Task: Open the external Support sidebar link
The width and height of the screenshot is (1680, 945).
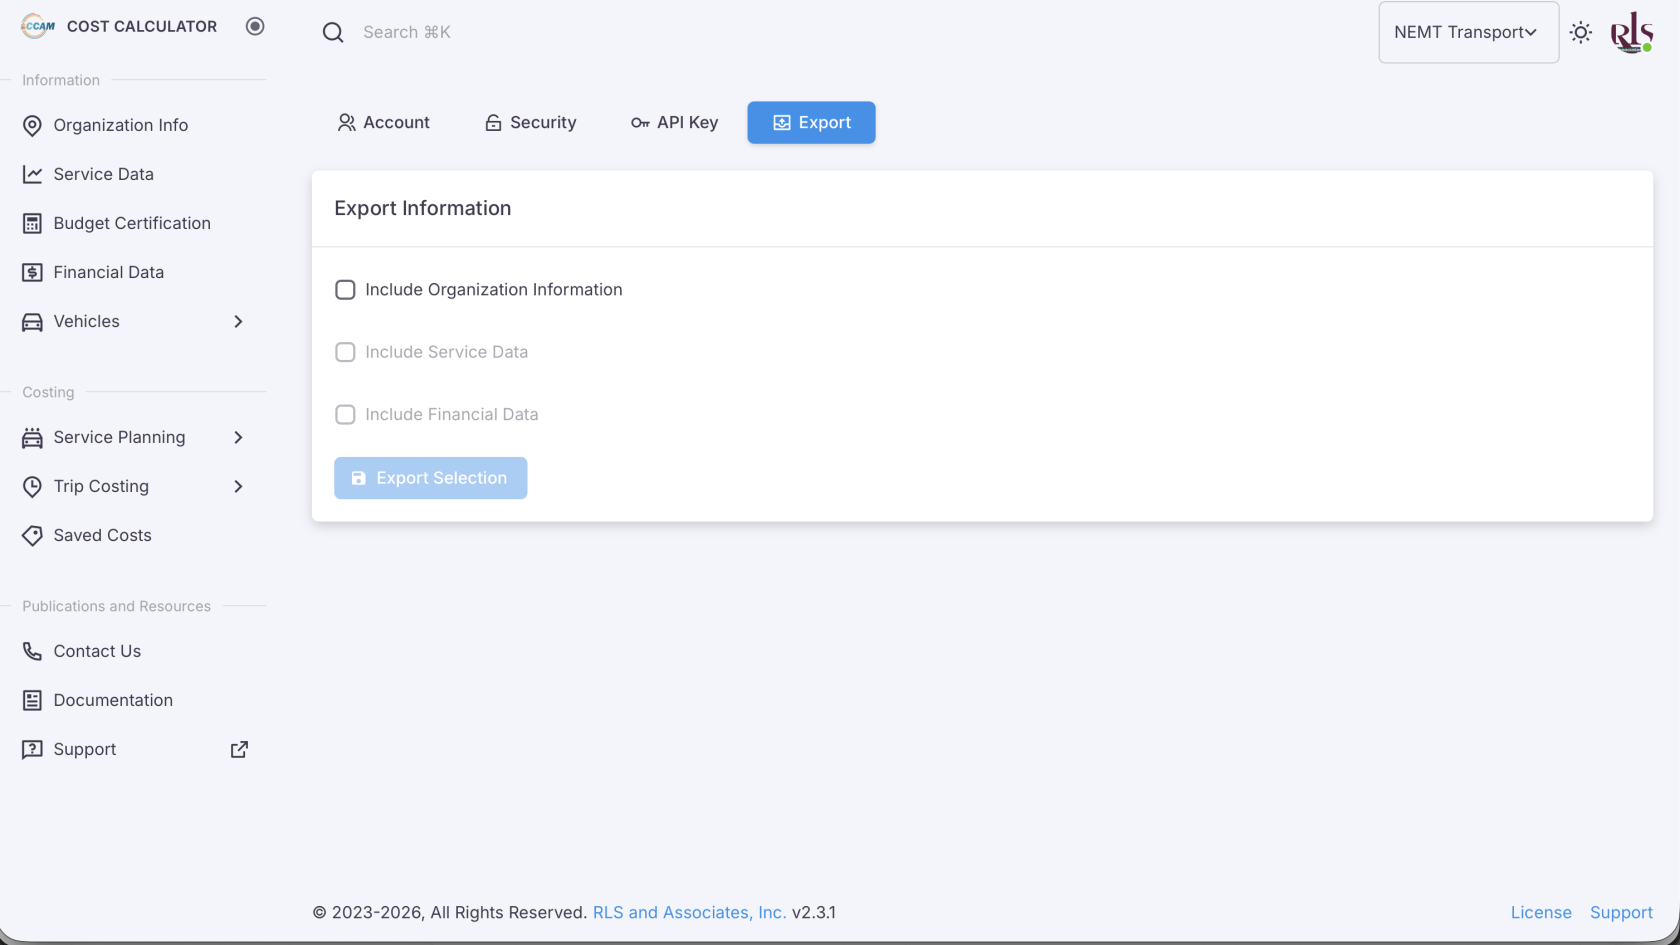Action: coord(85,749)
